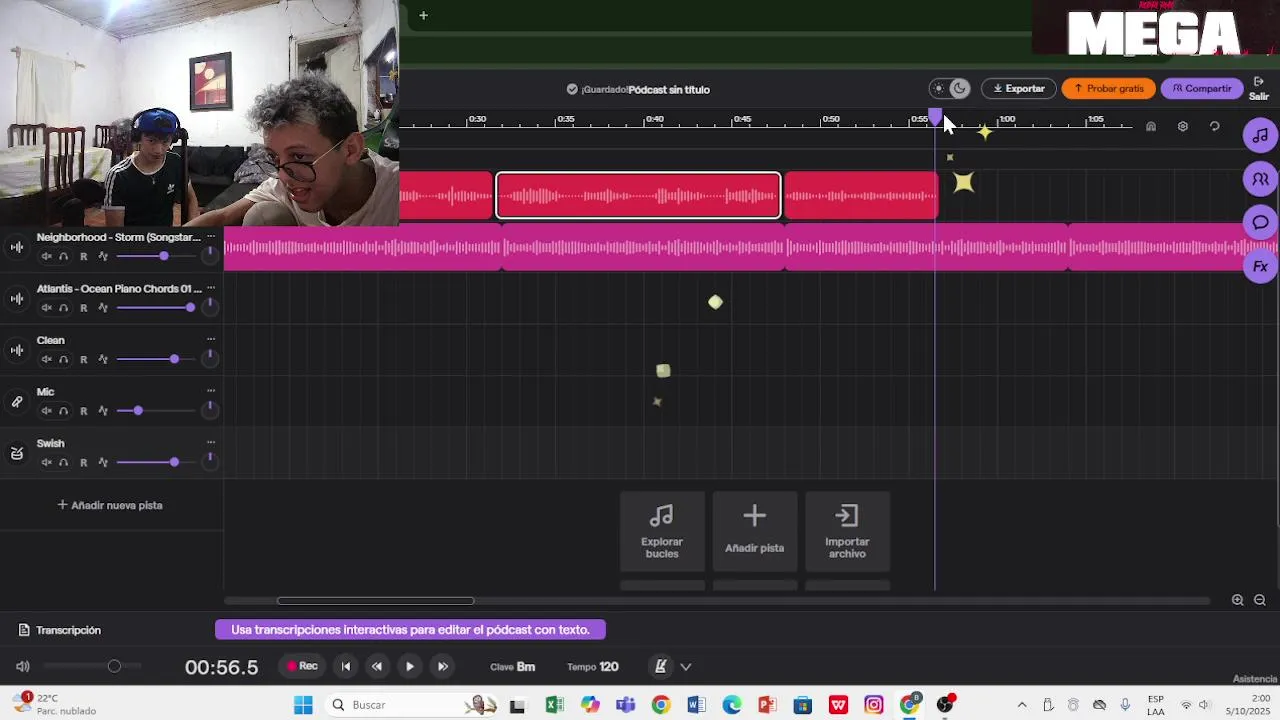This screenshot has height=720, width=1280.
Task: Open automation on the Clean track
Action: coord(103,359)
